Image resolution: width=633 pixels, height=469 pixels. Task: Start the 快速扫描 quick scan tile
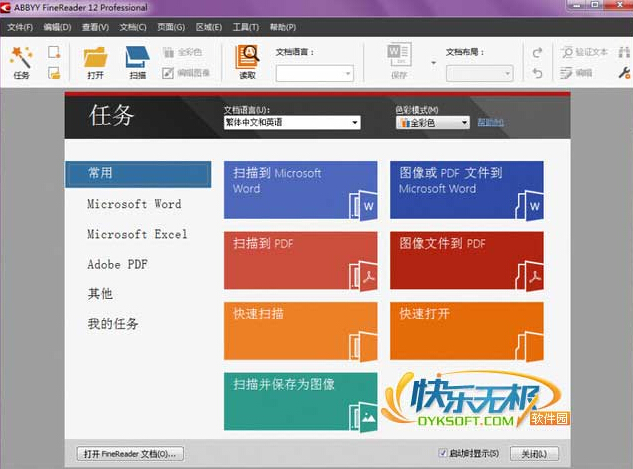(x=300, y=330)
